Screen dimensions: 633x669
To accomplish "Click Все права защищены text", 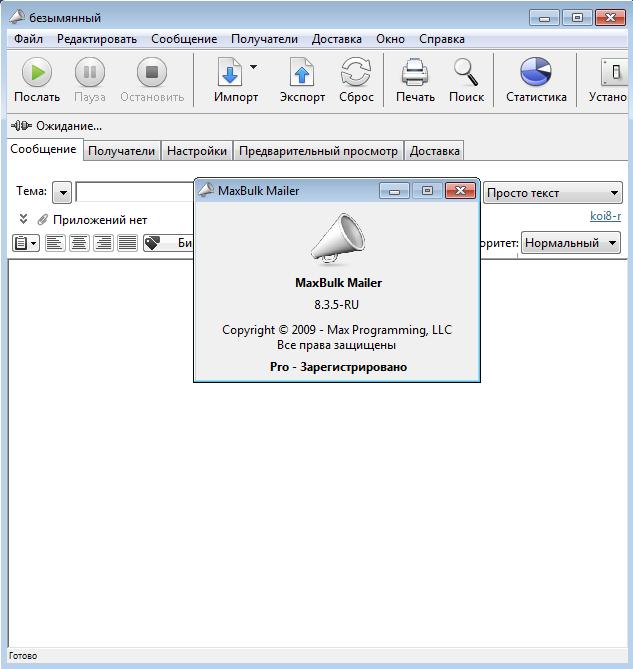I will click(337, 345).
